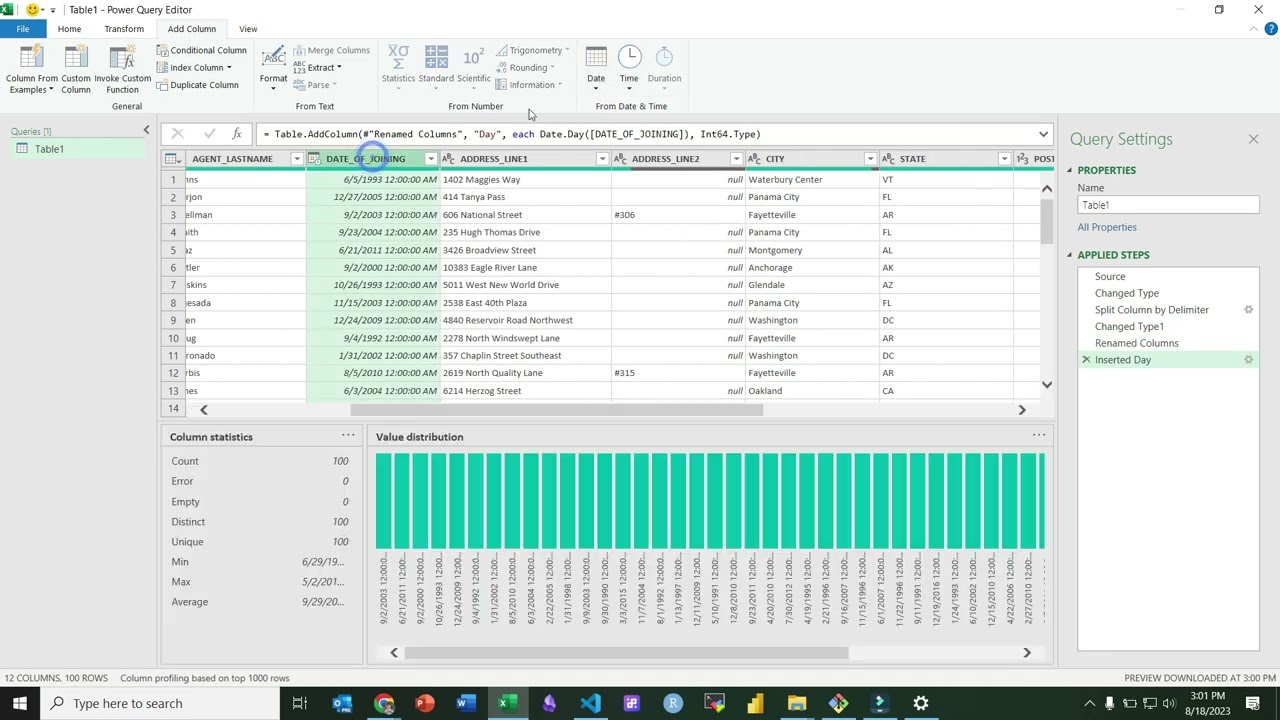Viewport: 1280px width, 720px height.
Task: Click the data grid vertical scrollbar
Action: [x=1047, y=223]
